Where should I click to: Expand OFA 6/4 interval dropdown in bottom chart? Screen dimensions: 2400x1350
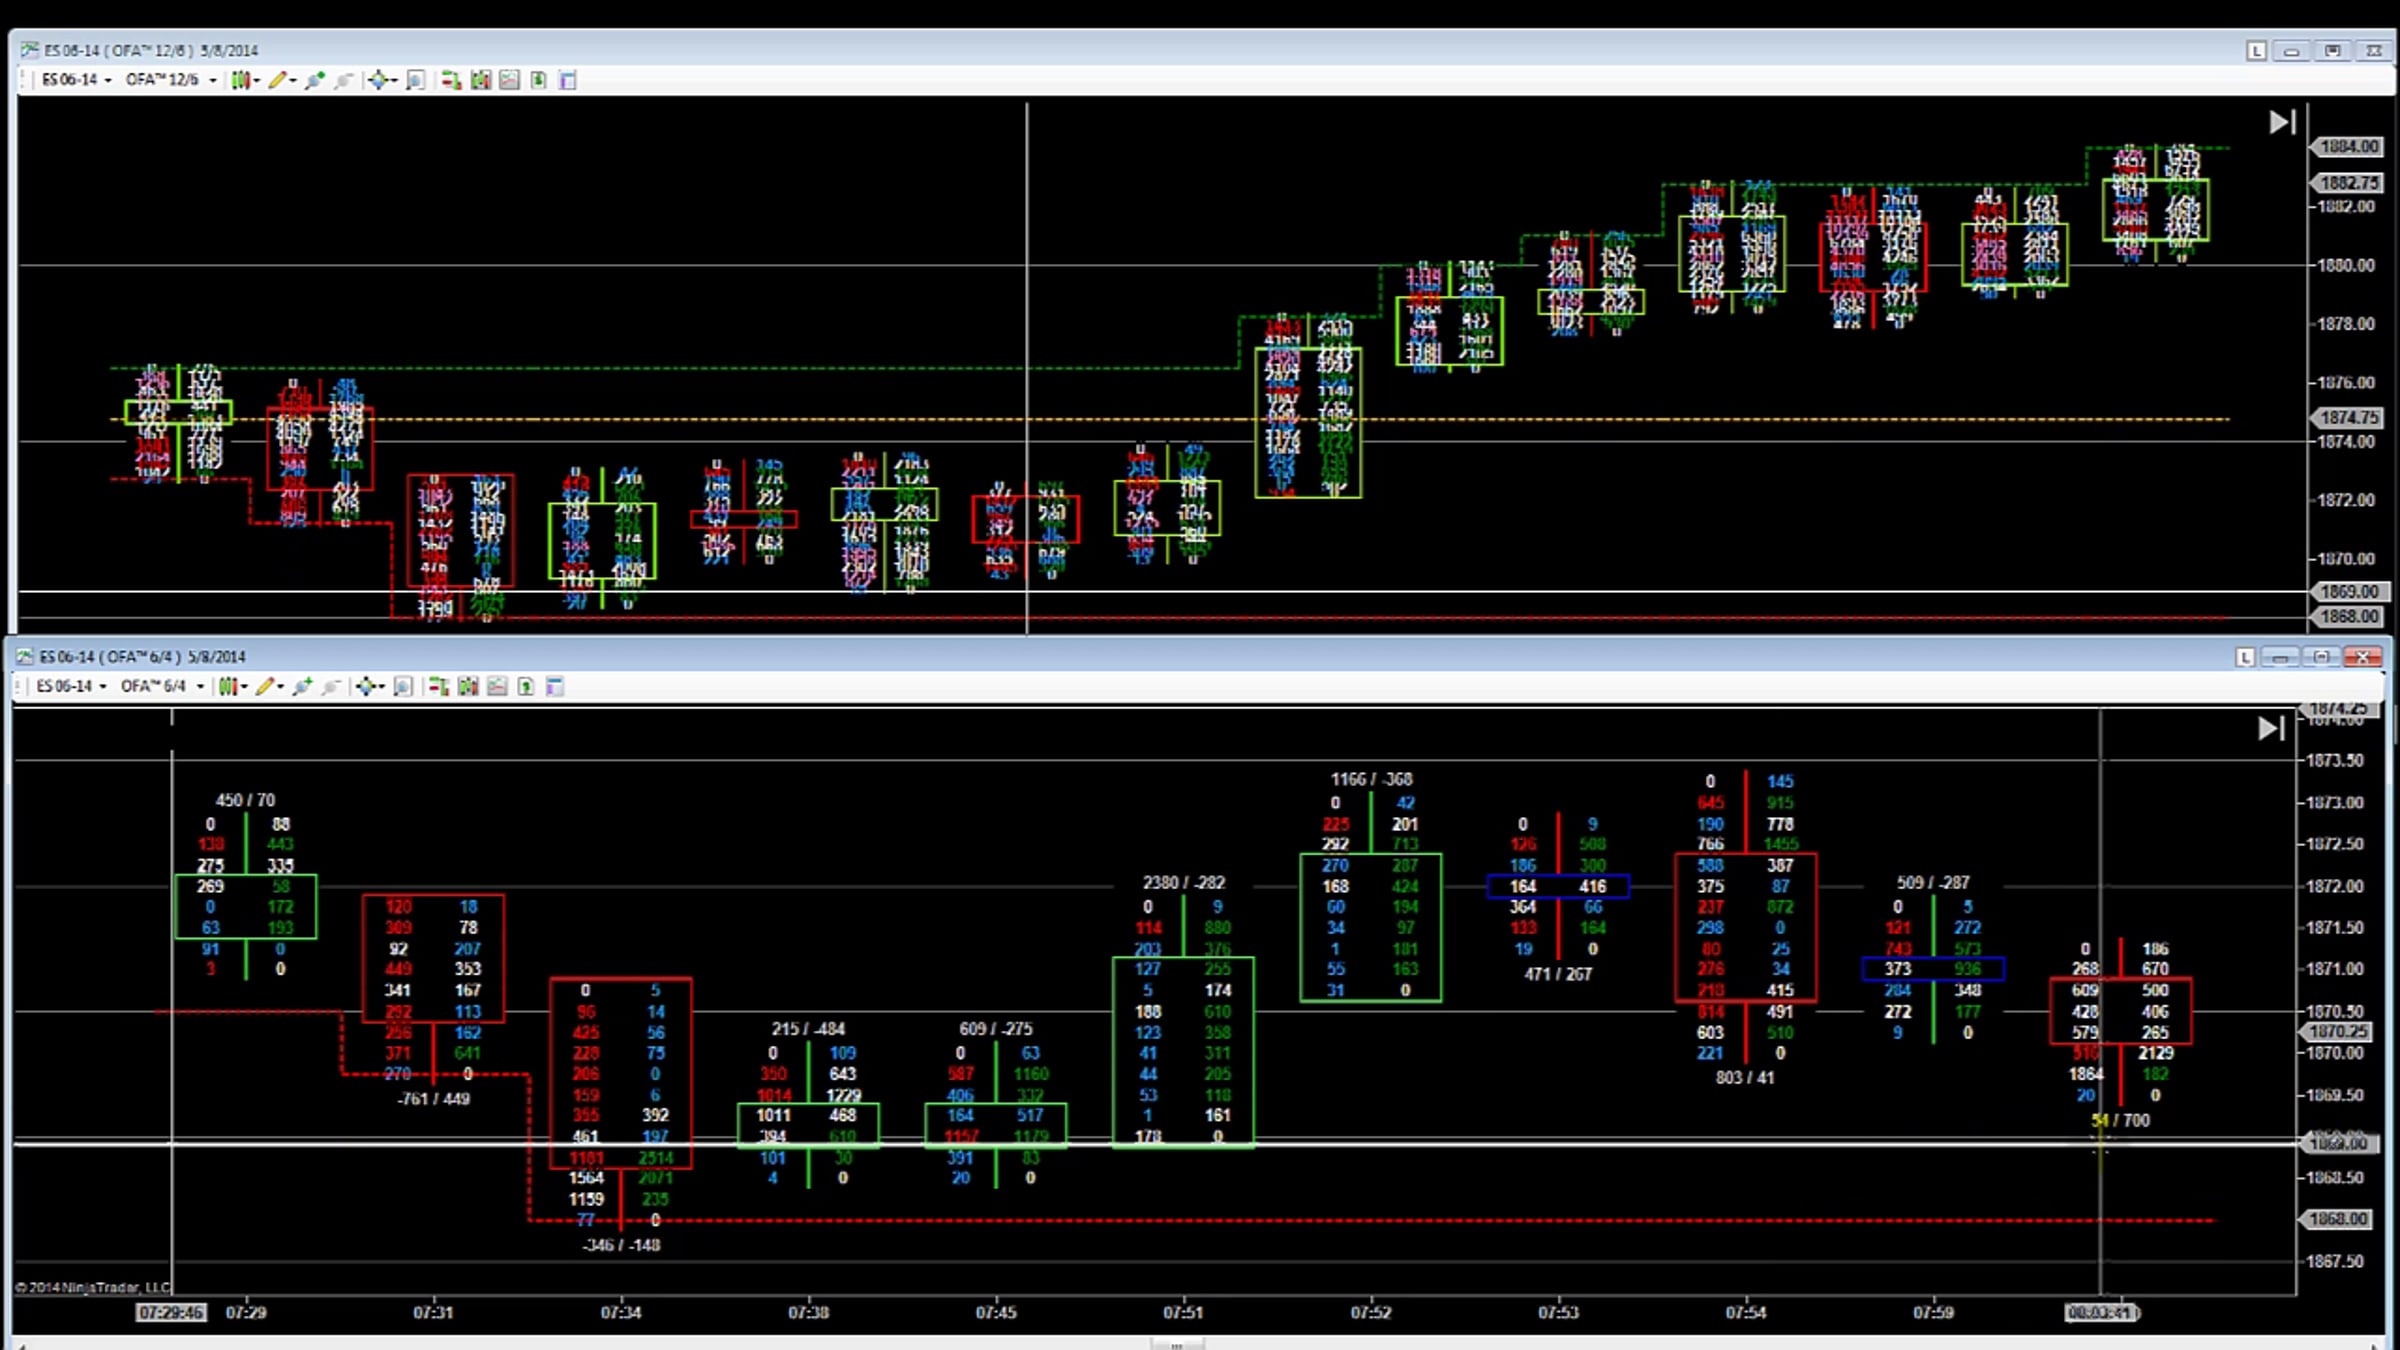(162, 686)
